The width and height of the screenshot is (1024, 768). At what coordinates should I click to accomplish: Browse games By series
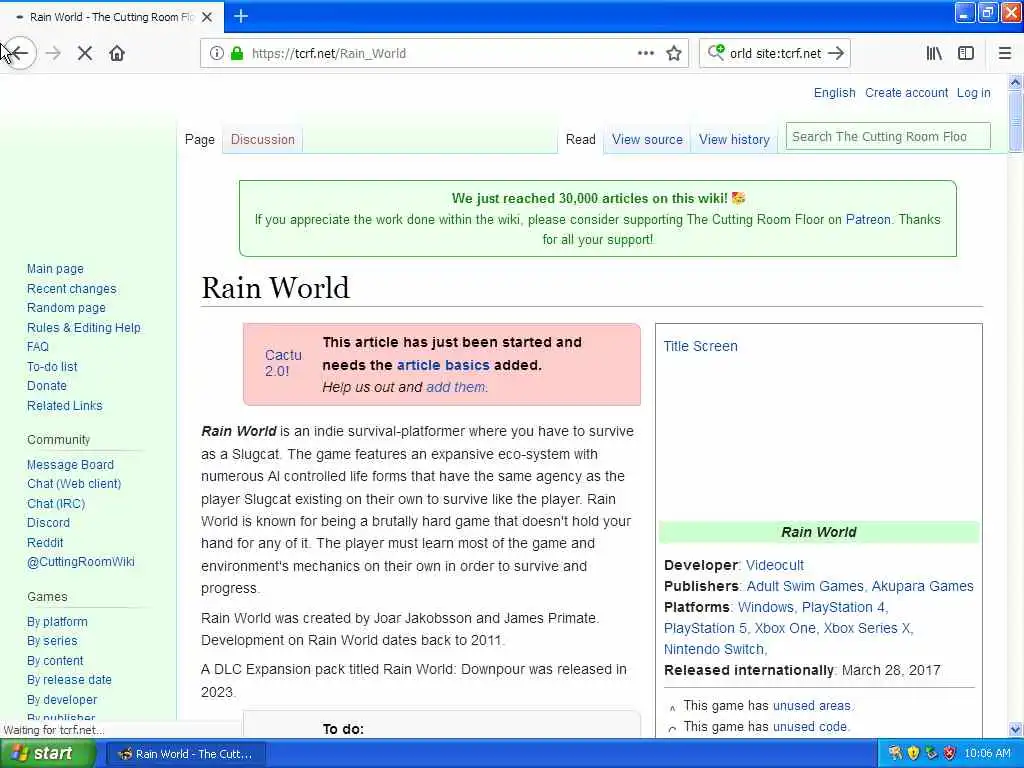(x=52, y=641)
